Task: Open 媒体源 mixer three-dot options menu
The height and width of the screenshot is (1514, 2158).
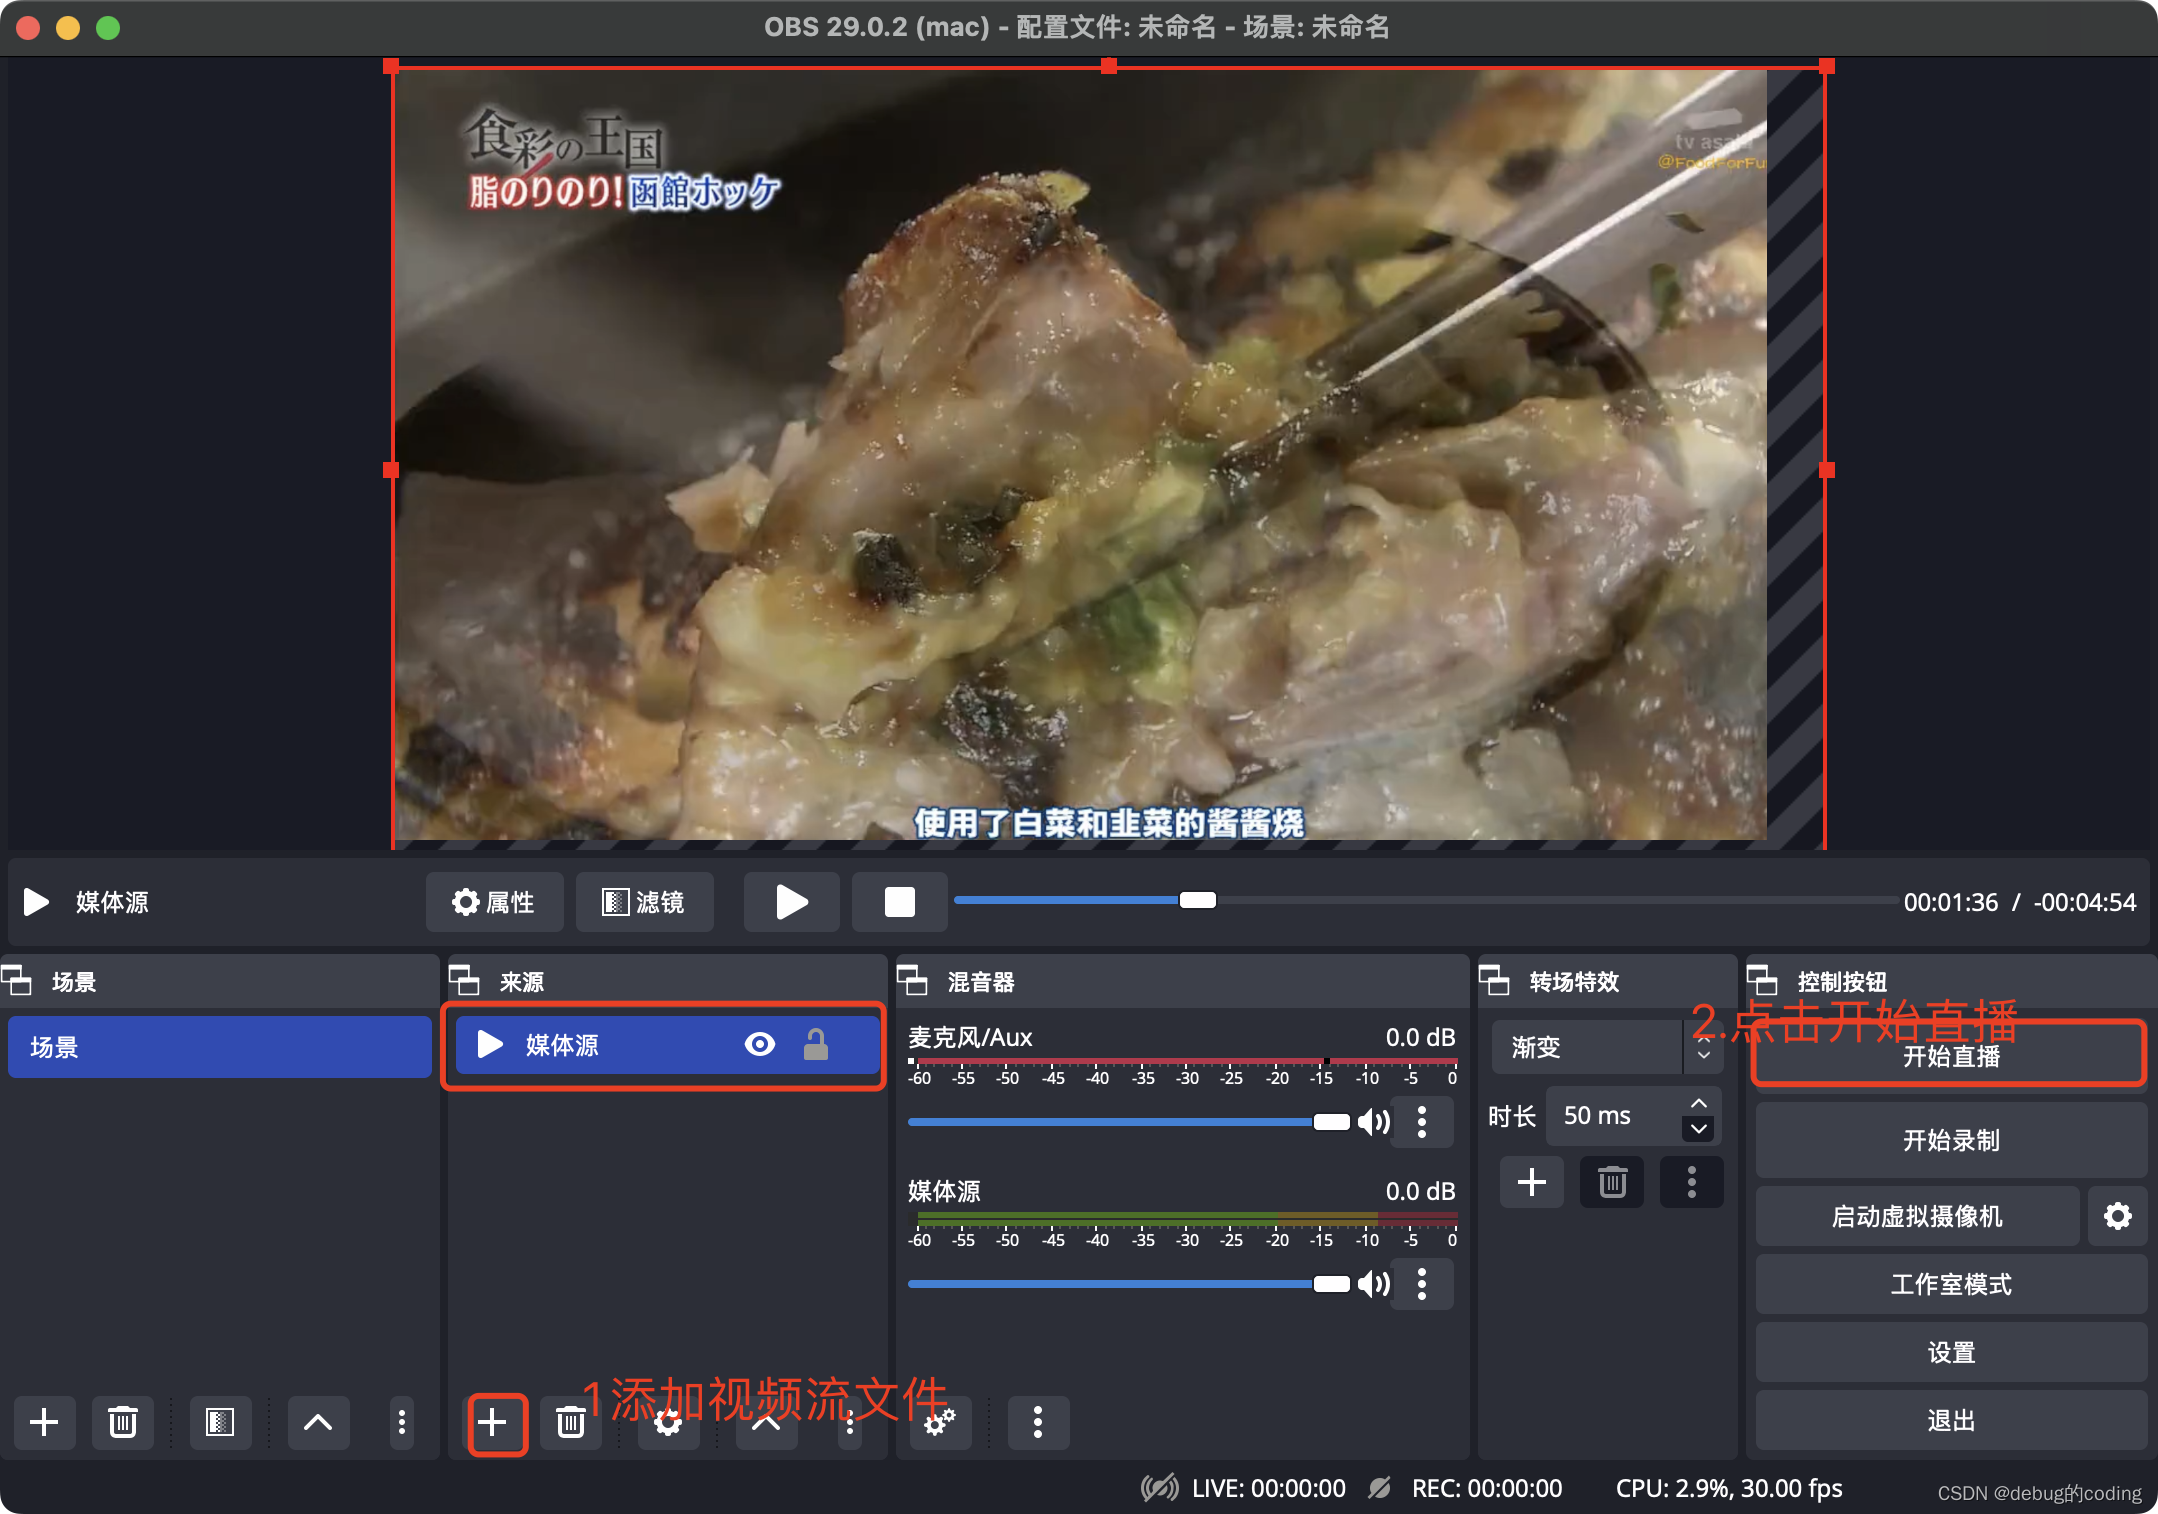Action: pyautogui.click(x=1422, y=1284)
